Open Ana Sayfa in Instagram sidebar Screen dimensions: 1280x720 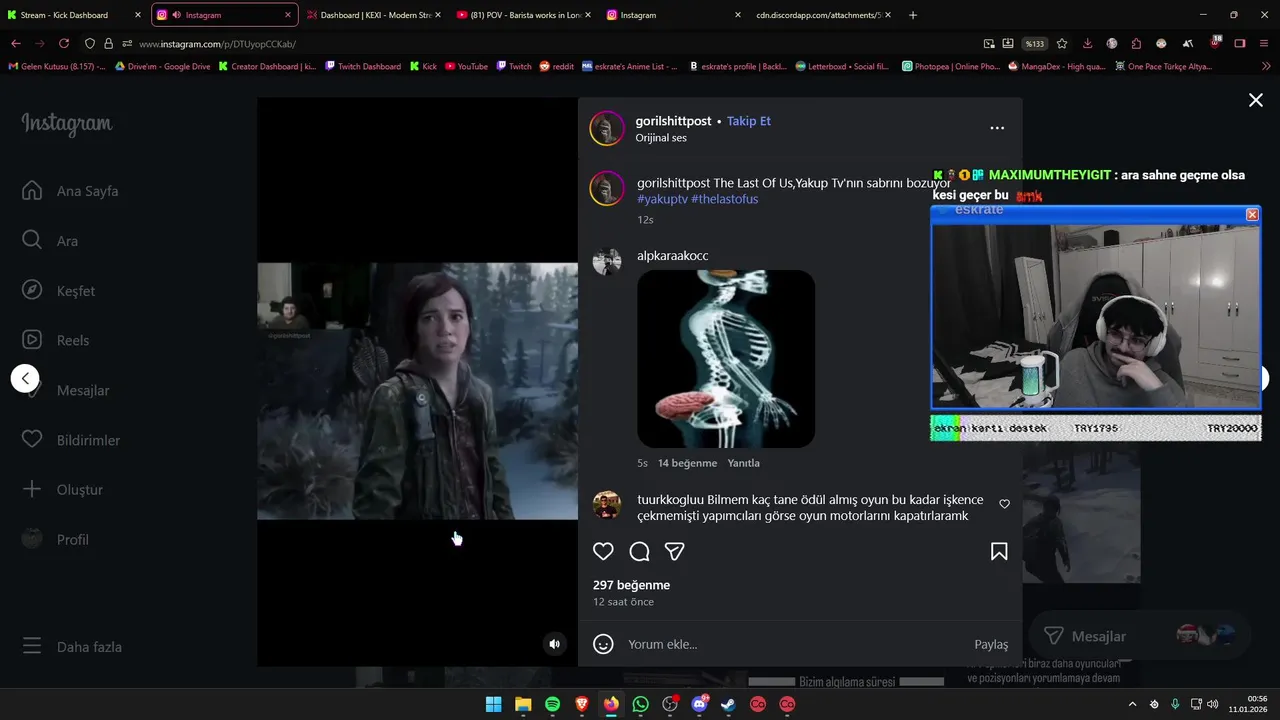point(70,191)
